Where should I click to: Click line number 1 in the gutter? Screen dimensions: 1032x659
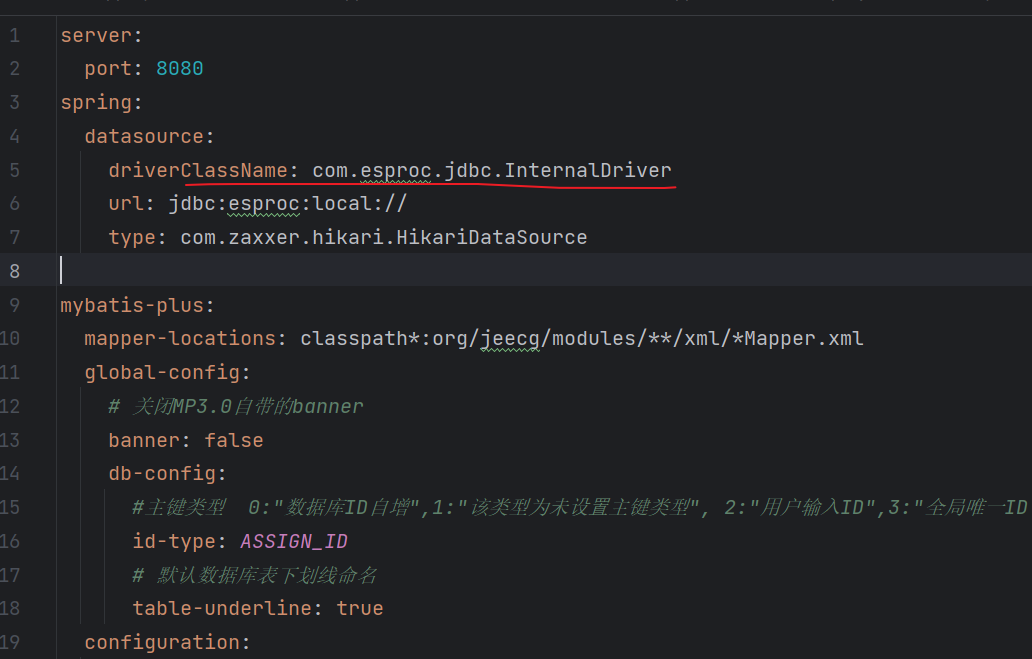(14, 35)
